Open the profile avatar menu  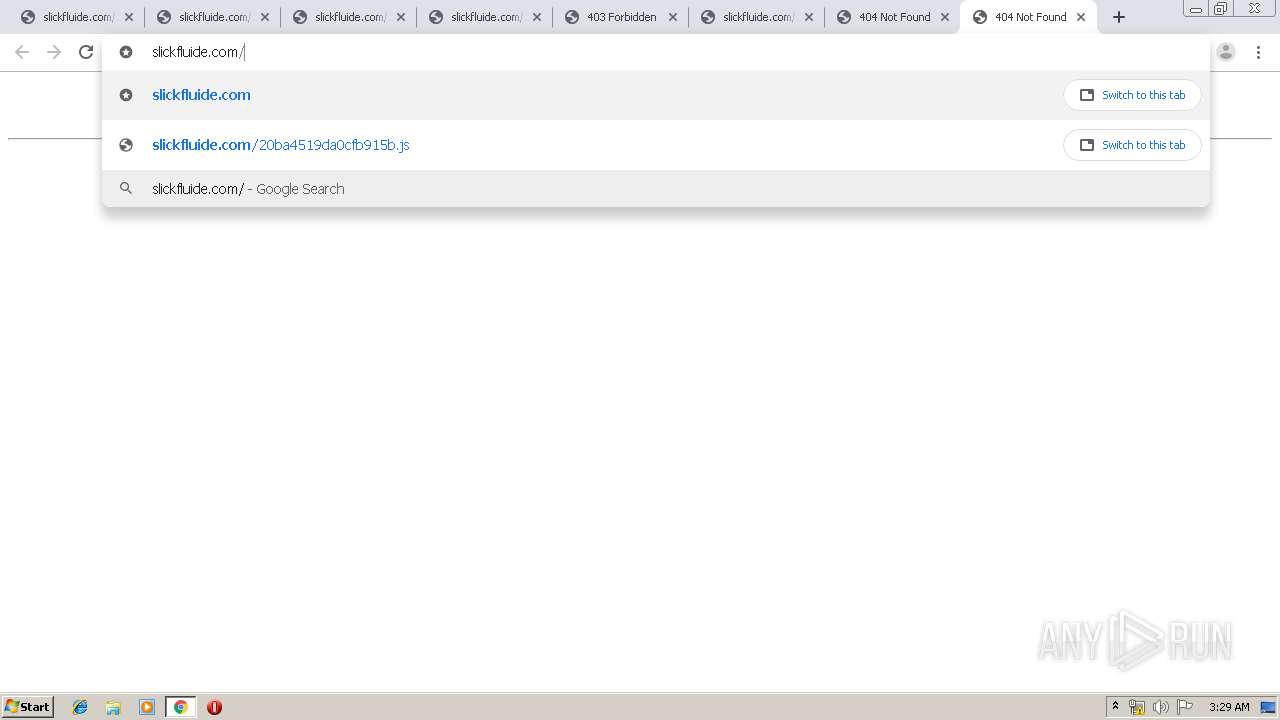pyautogui.click(x=1226, y=52)
